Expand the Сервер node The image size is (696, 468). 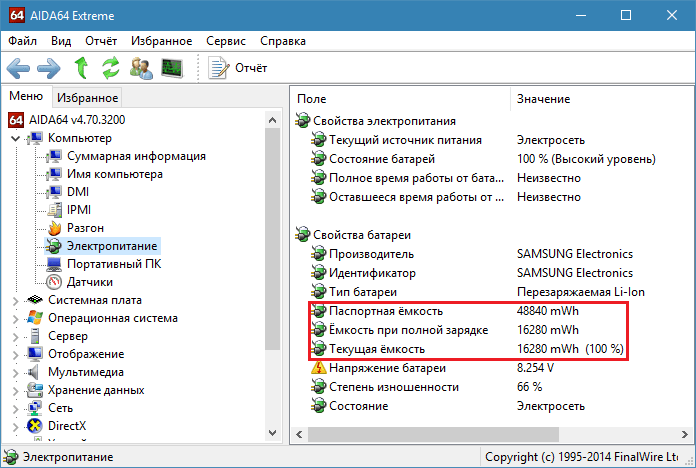coord(16,337)
